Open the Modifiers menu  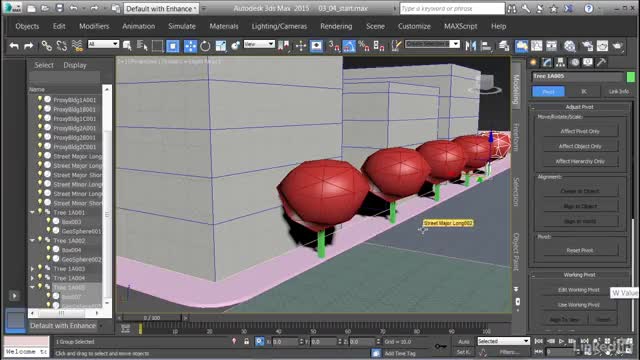coord(94,26)
